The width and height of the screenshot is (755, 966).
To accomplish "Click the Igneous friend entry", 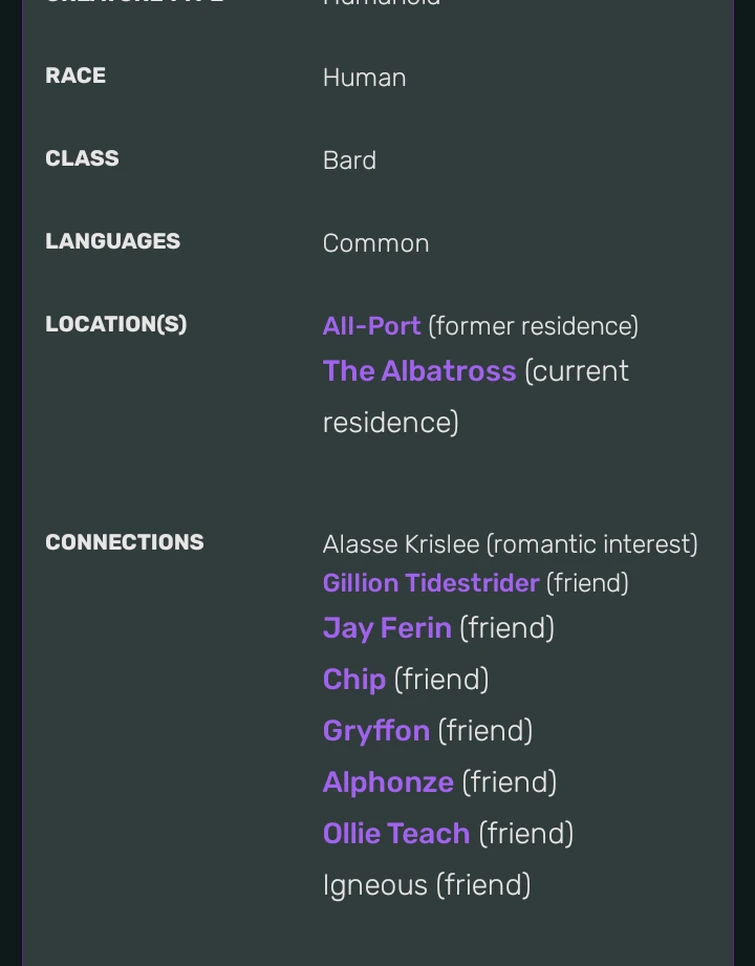I will coord(375,885).
